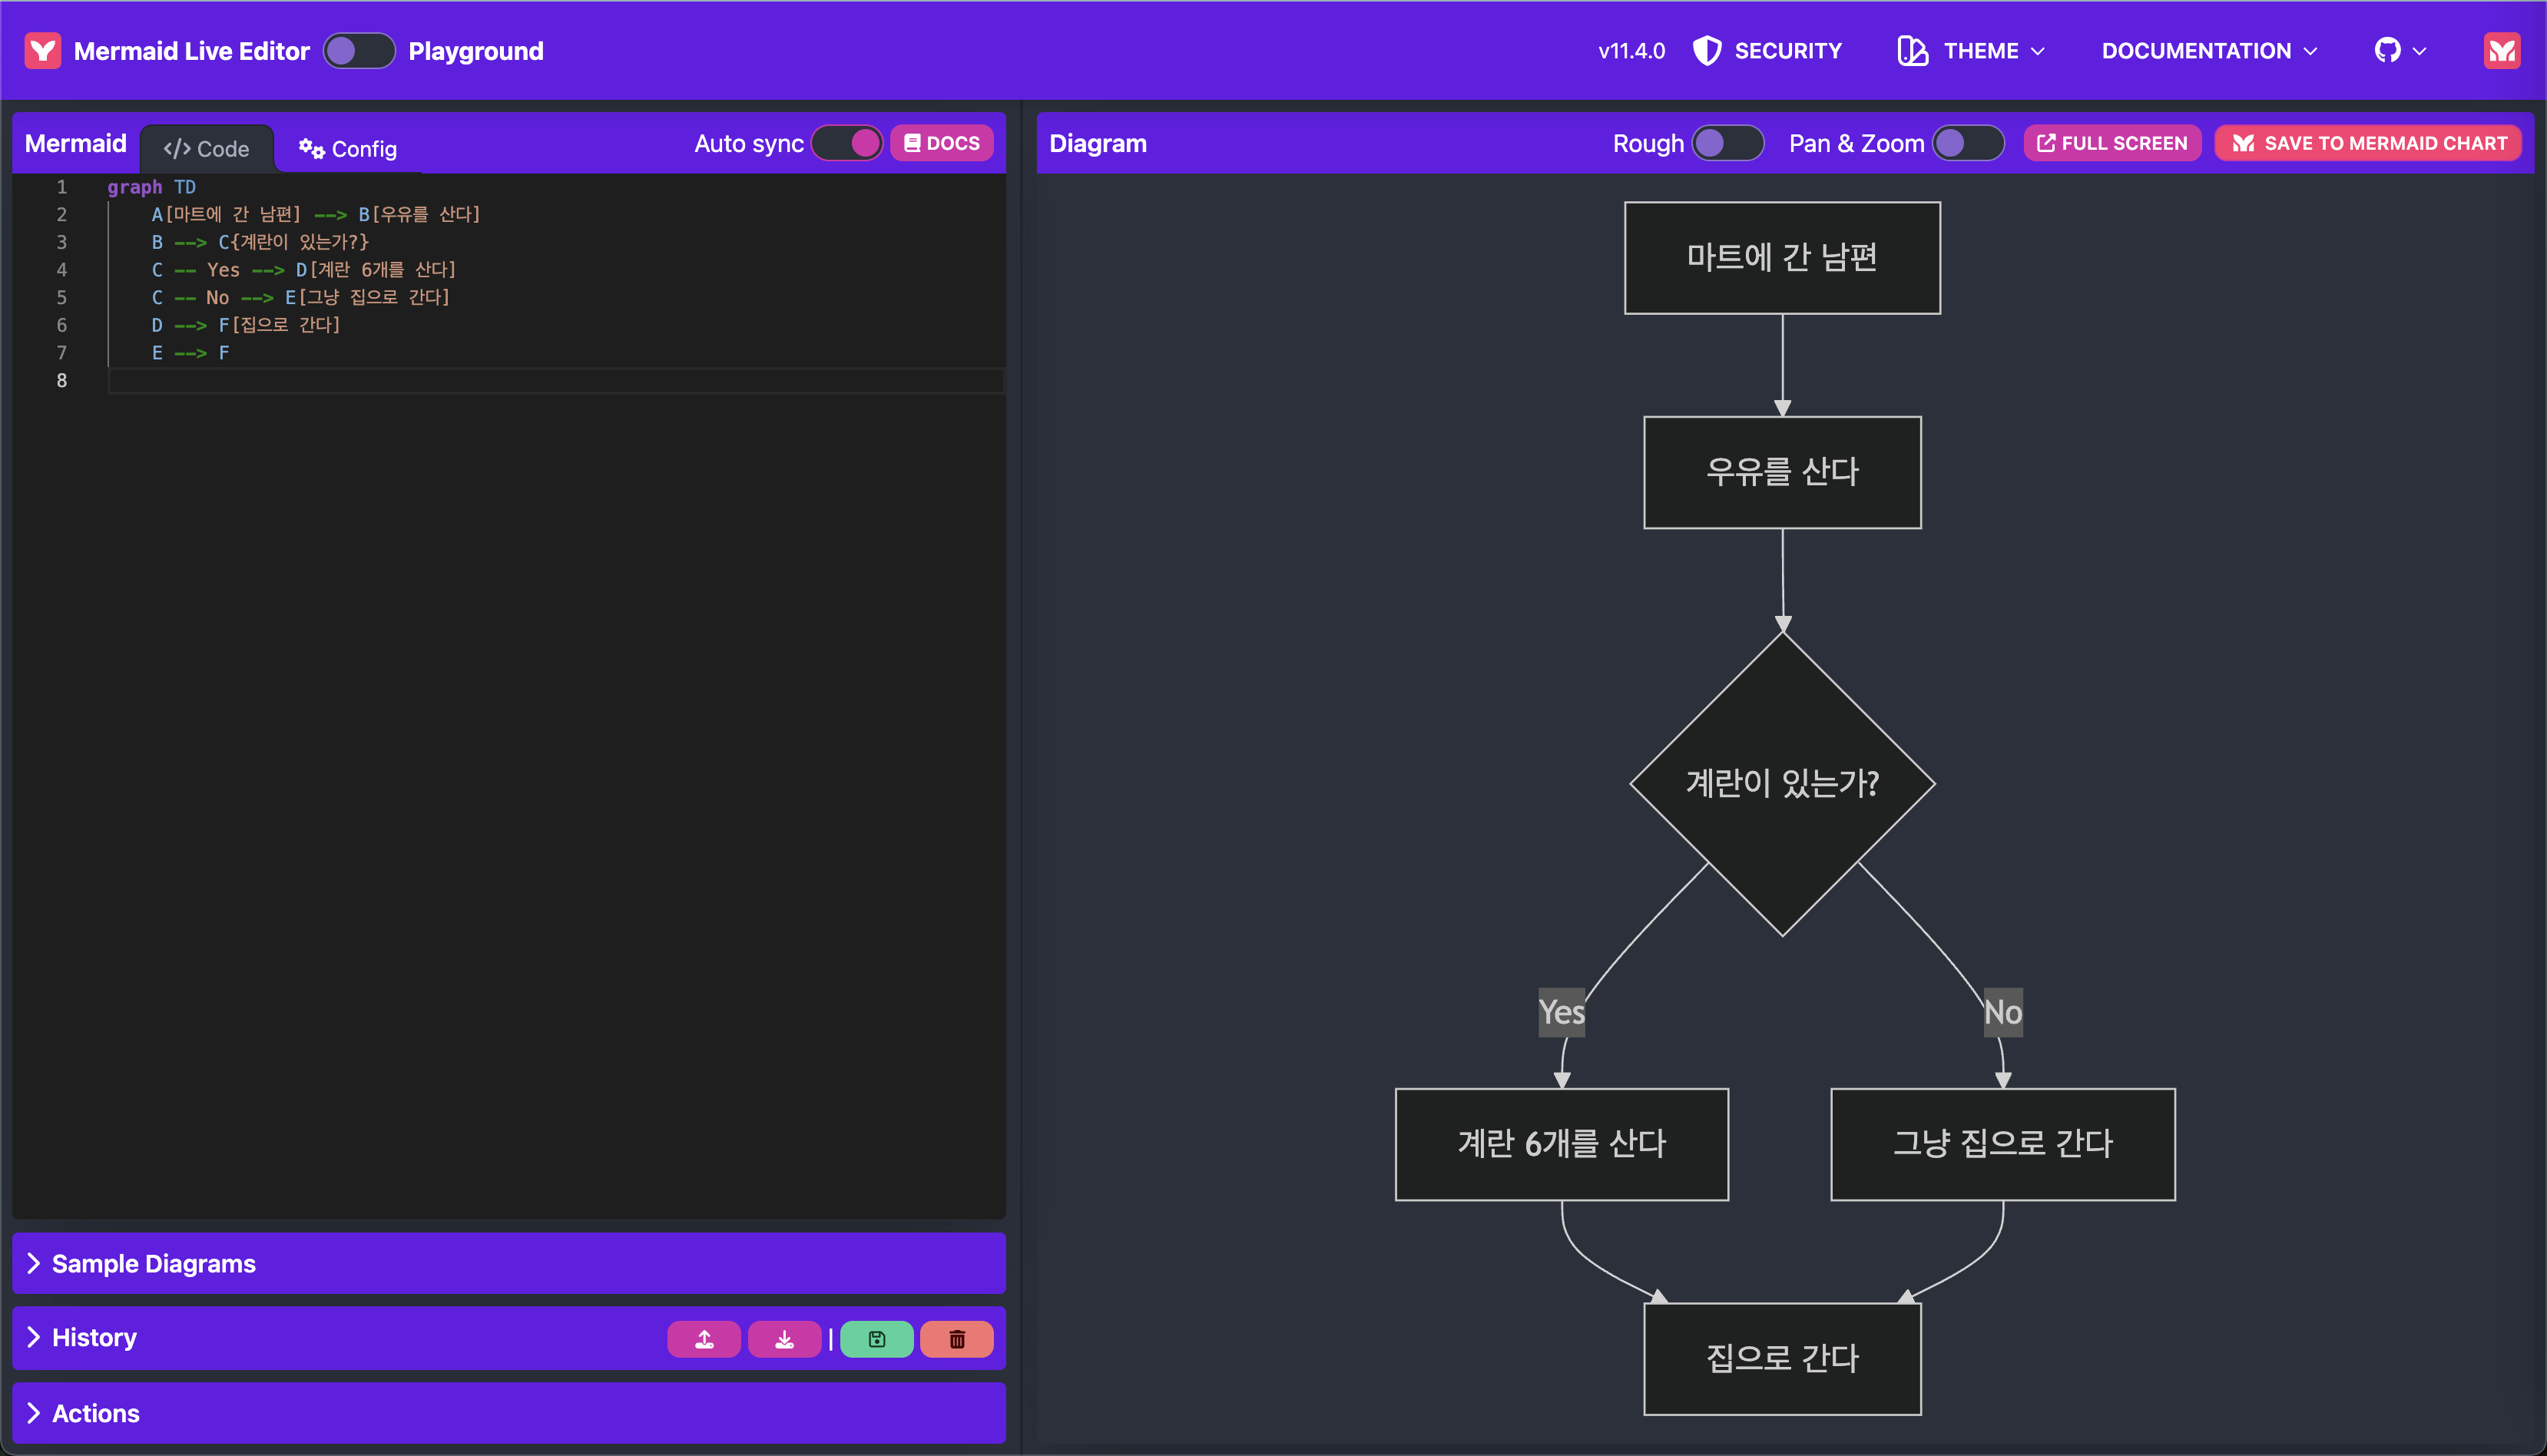The height and width of the screenshot is (1456, 2547).
Task: Disable the Auto sync toggle
Action: click(847, 143)
